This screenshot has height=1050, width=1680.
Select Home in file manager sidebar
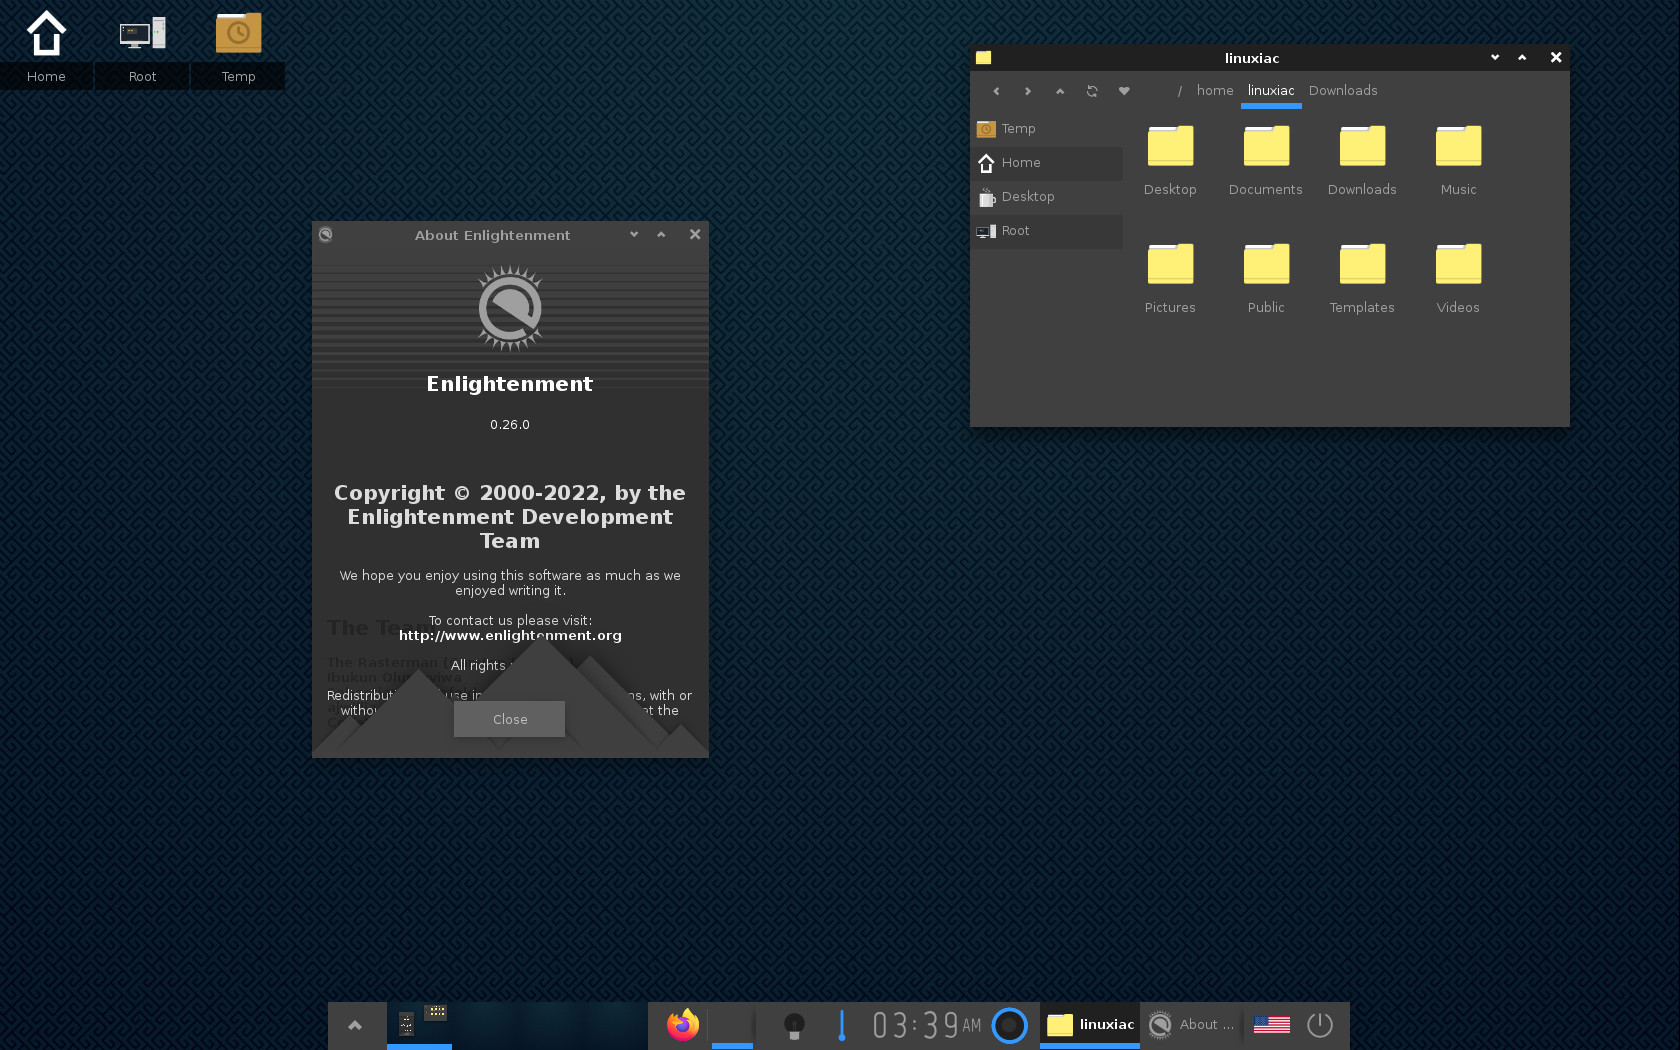pos(1047,163)
